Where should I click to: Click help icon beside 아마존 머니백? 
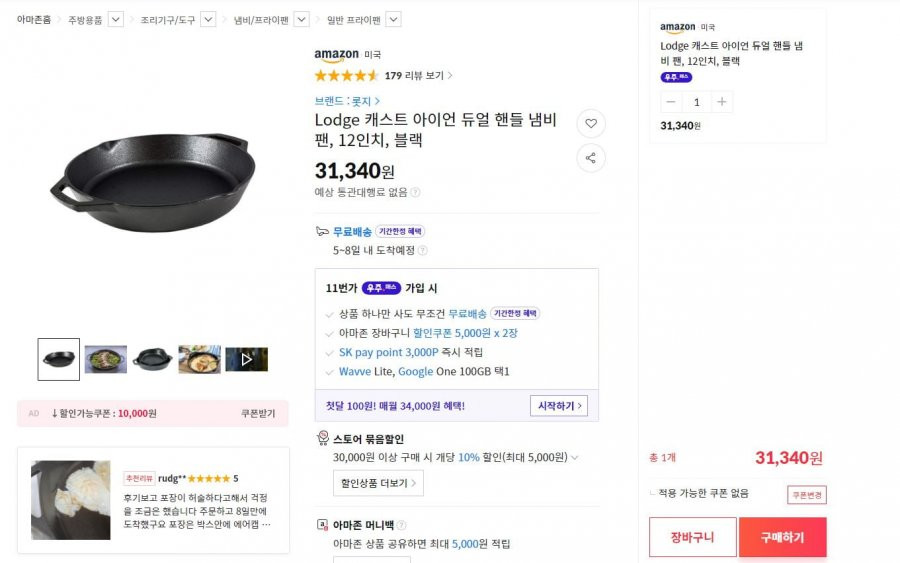[x=401, y=525]
